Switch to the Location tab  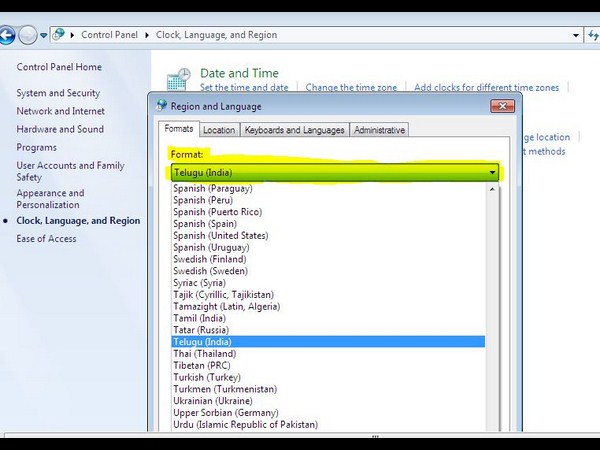point(218,130)
